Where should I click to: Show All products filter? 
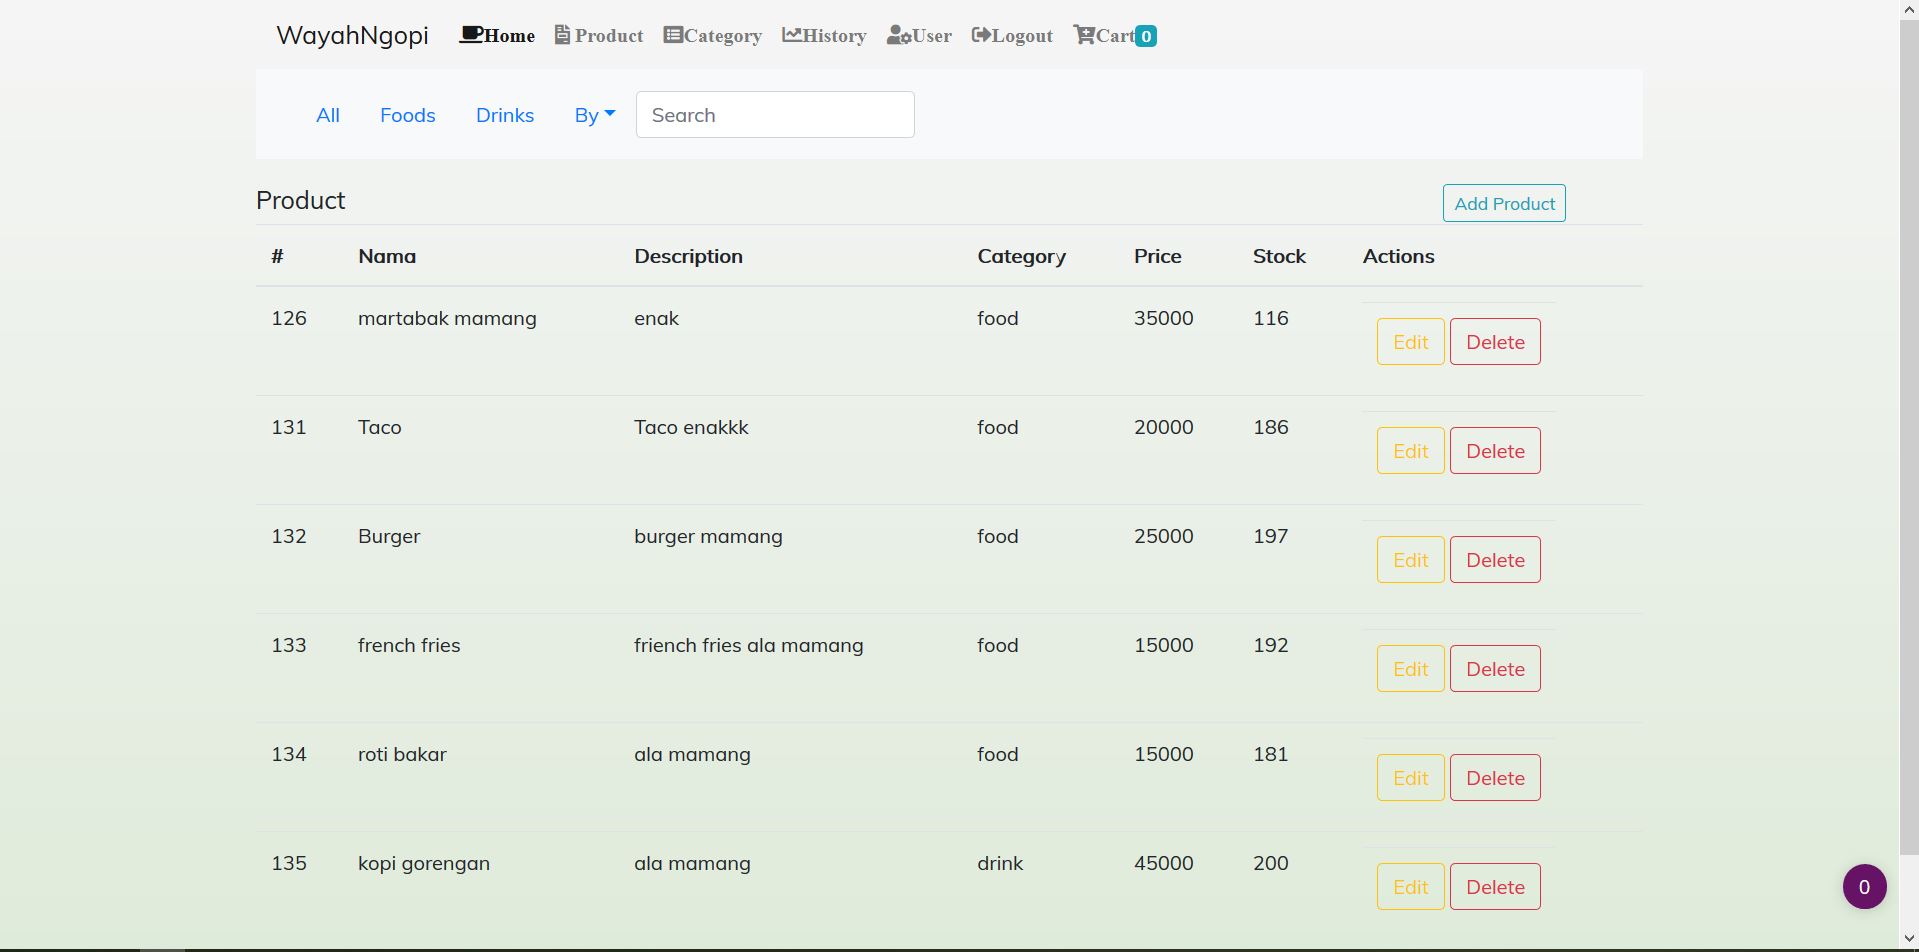328,115
